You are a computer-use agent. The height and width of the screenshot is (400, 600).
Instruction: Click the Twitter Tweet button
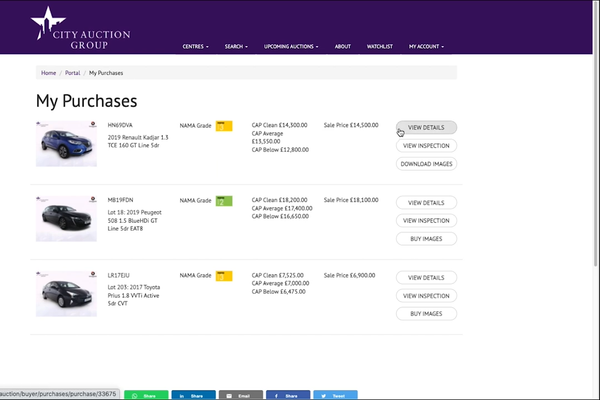[x=335, y=395]
